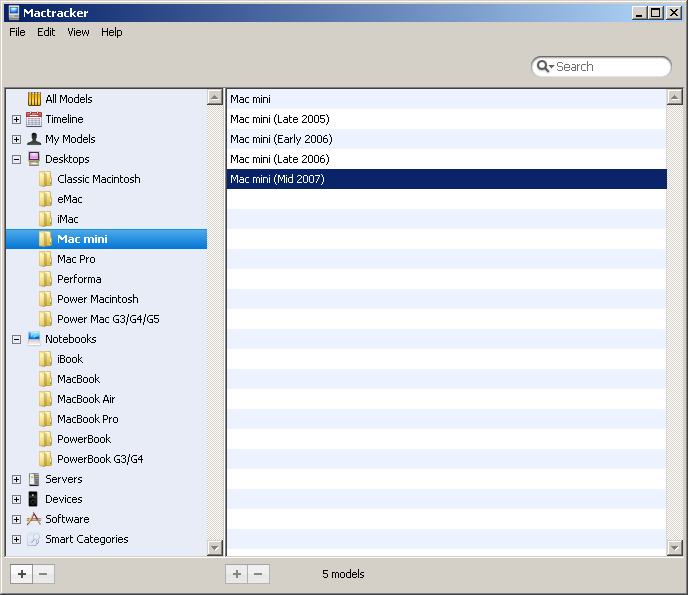
Task: Expand the Devices tree node
Action: click(16, 499)
